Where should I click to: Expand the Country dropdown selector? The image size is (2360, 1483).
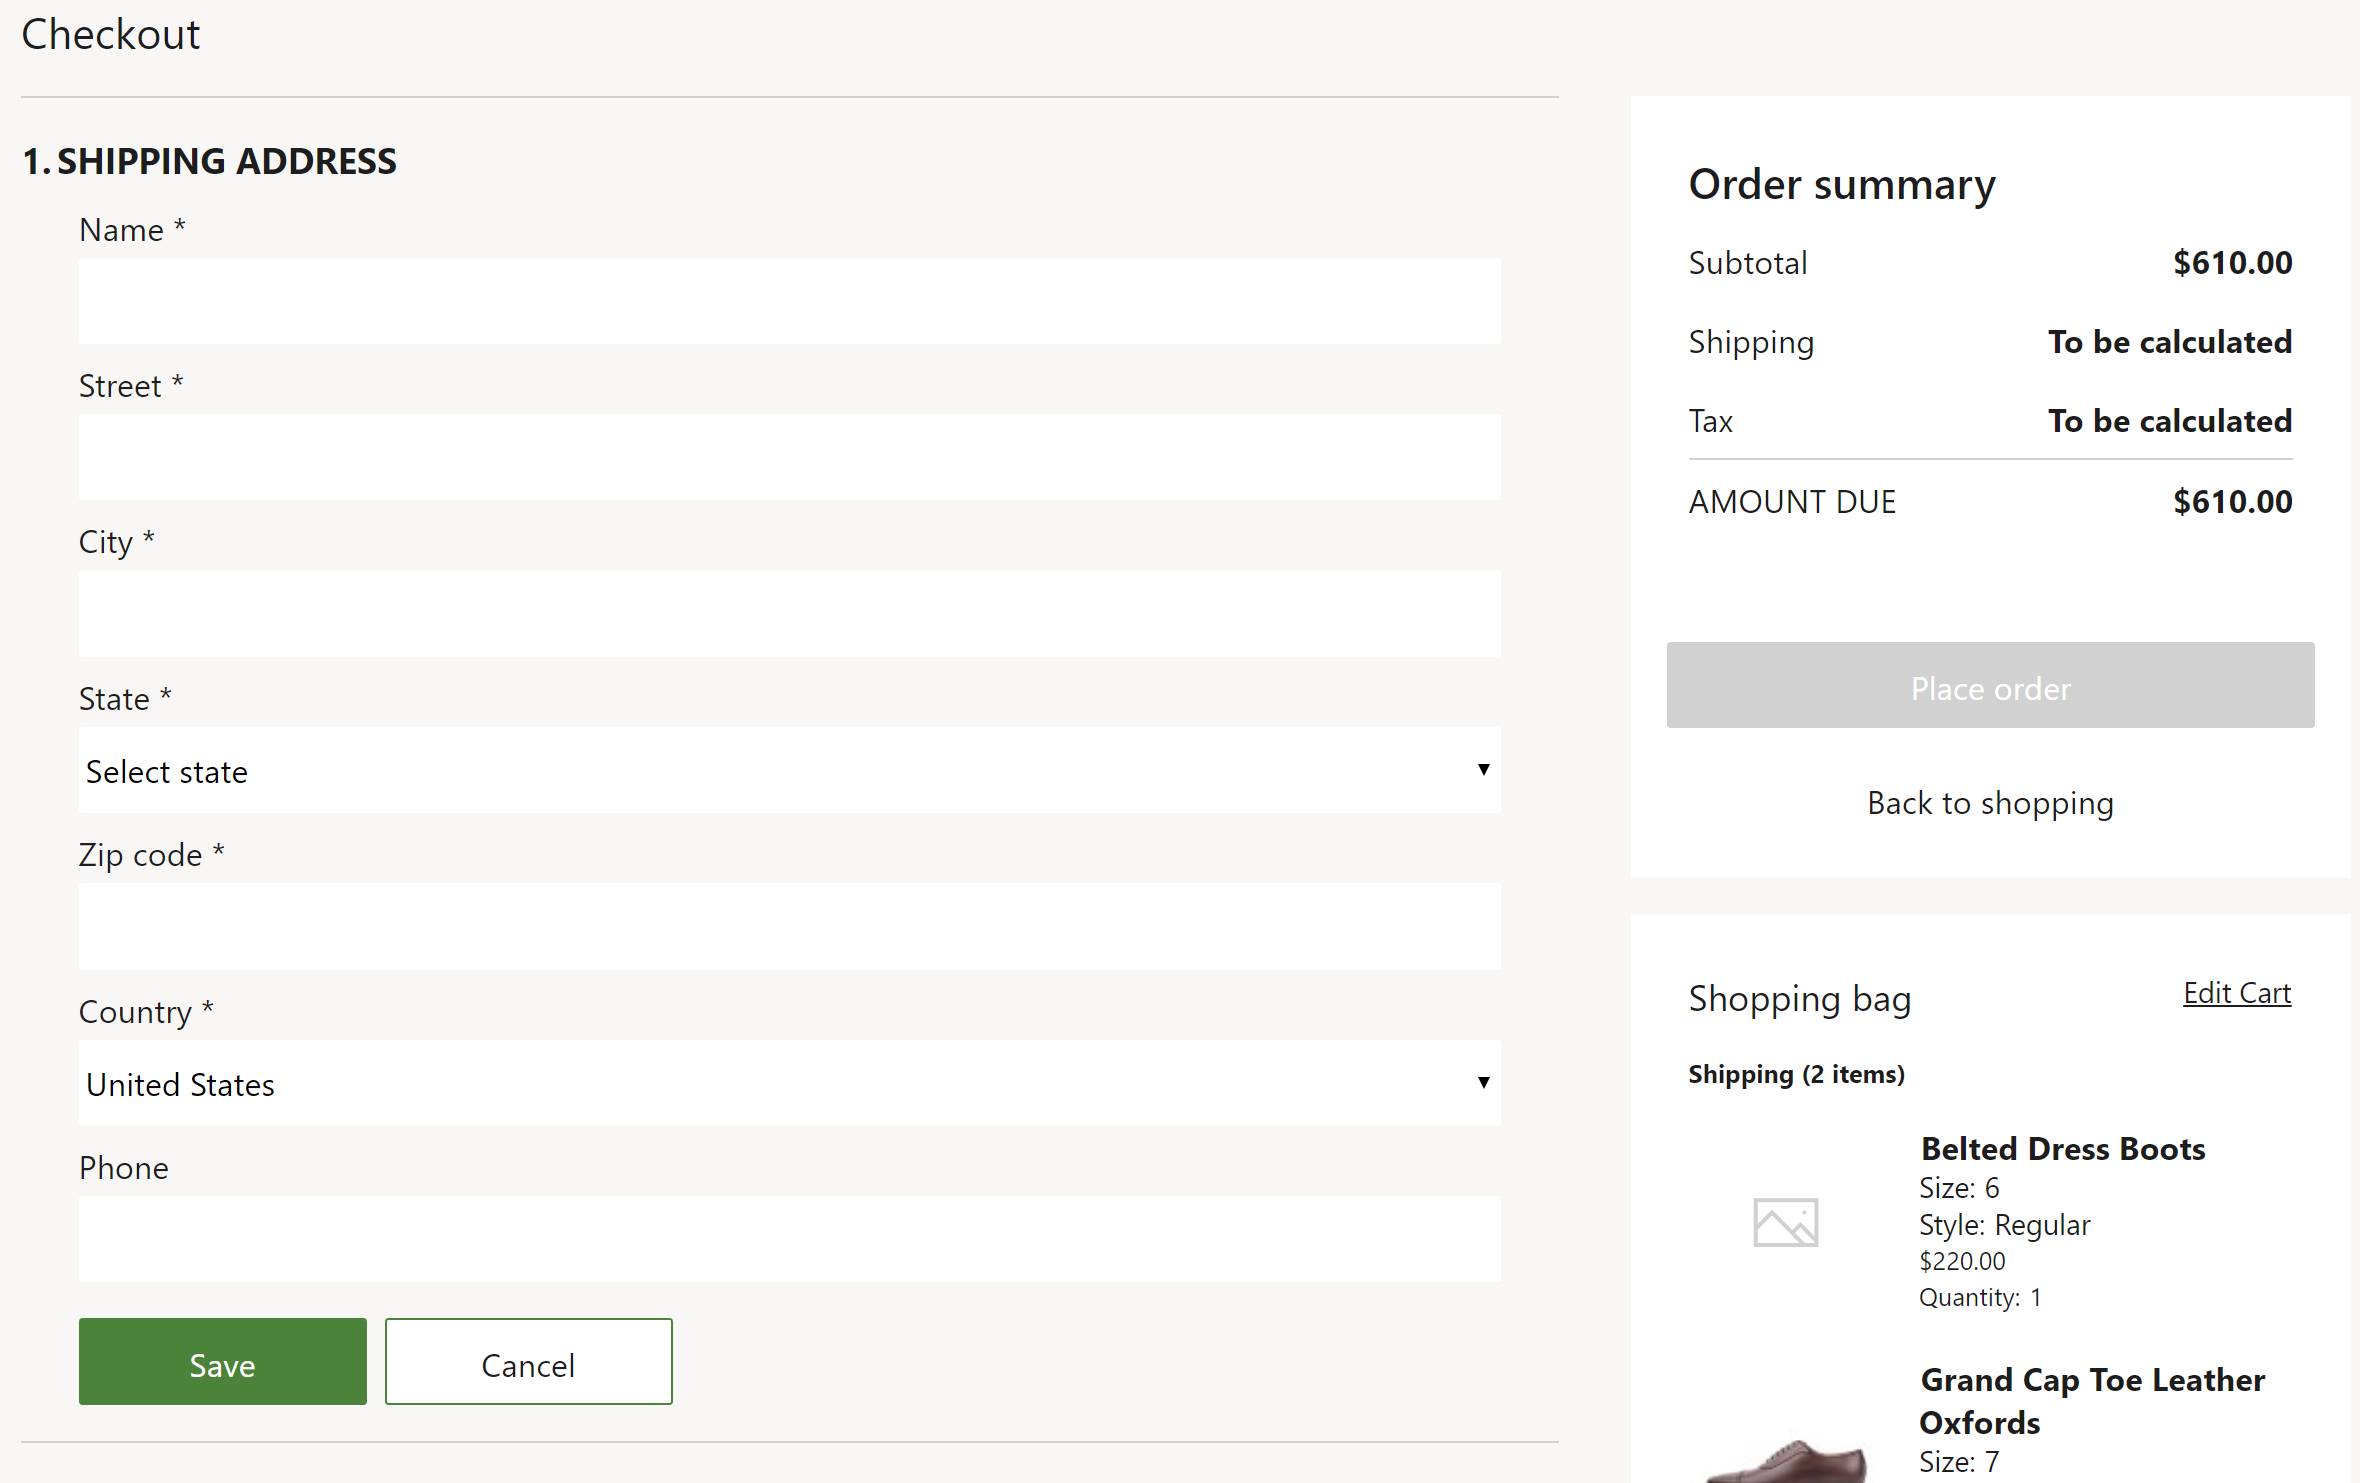coord(789,1083)
